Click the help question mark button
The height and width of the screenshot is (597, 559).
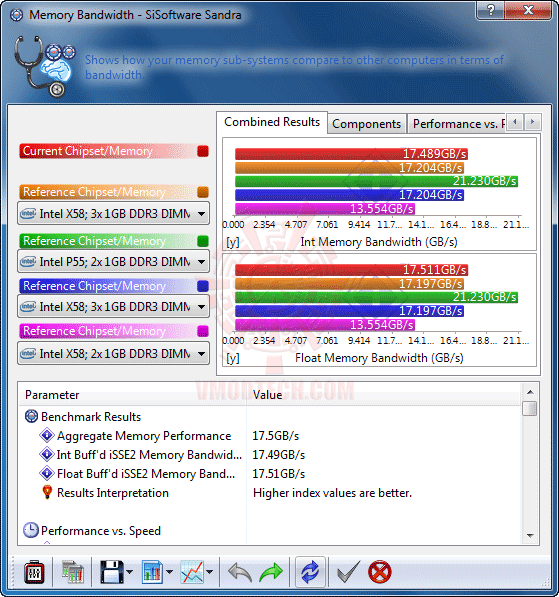click(490, 10)
